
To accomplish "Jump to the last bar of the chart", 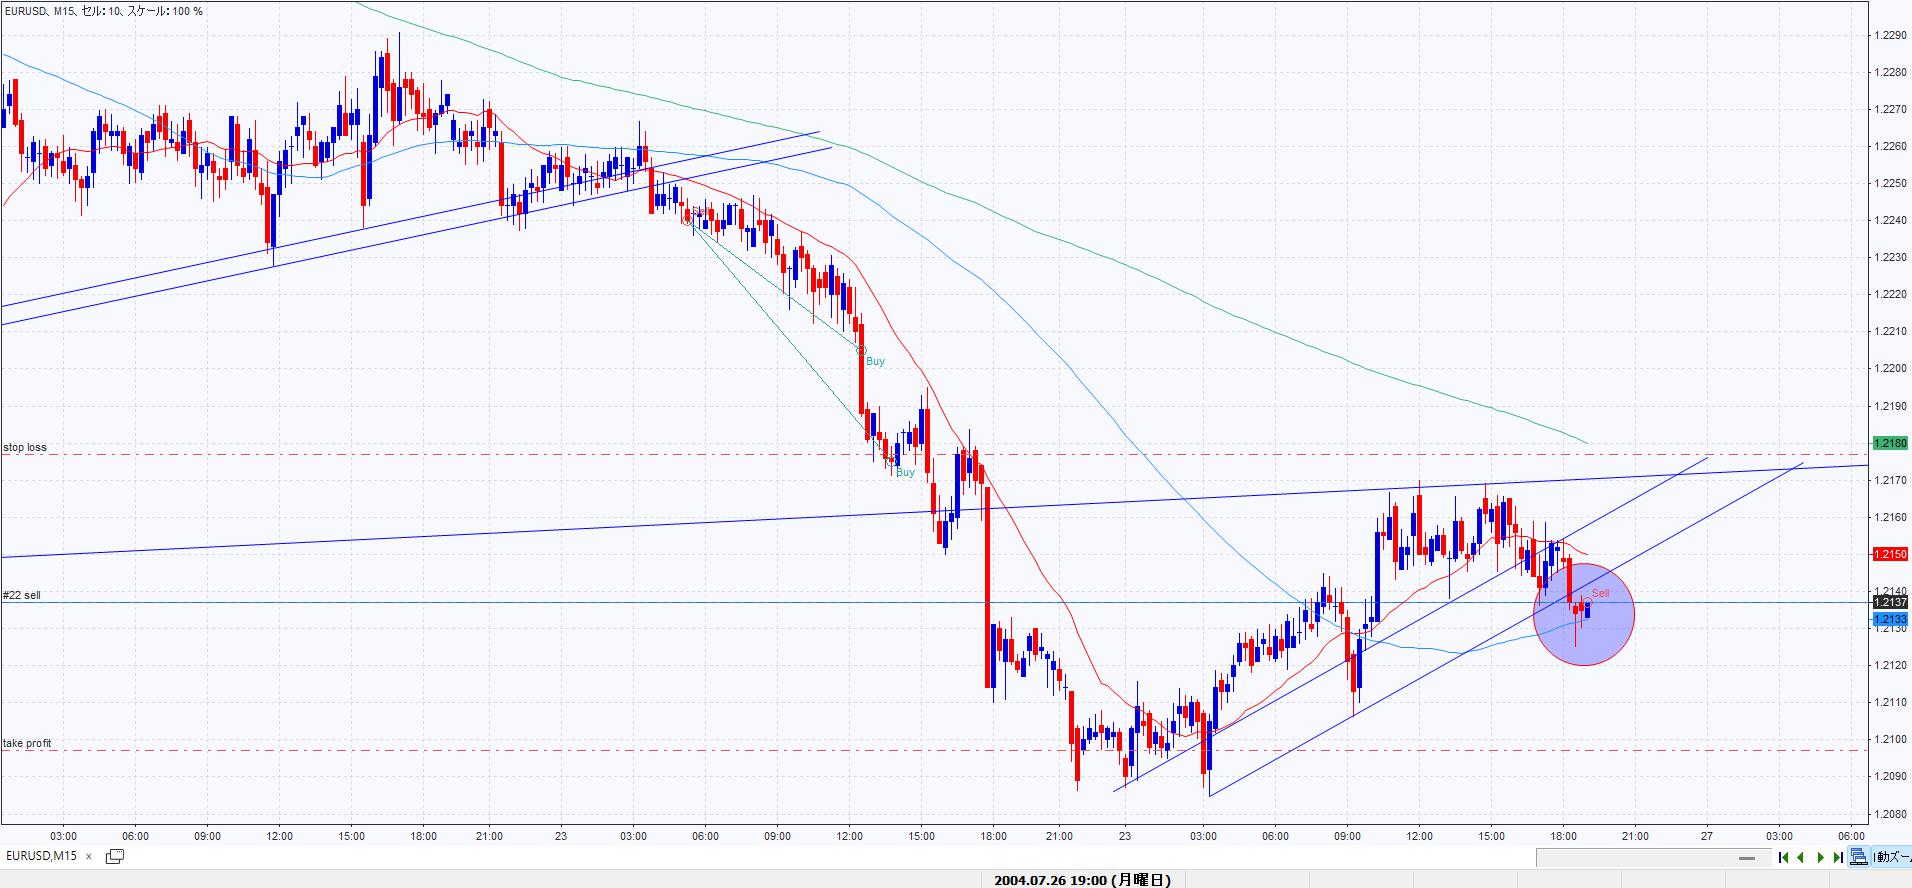I will [x=1838, y=857].
